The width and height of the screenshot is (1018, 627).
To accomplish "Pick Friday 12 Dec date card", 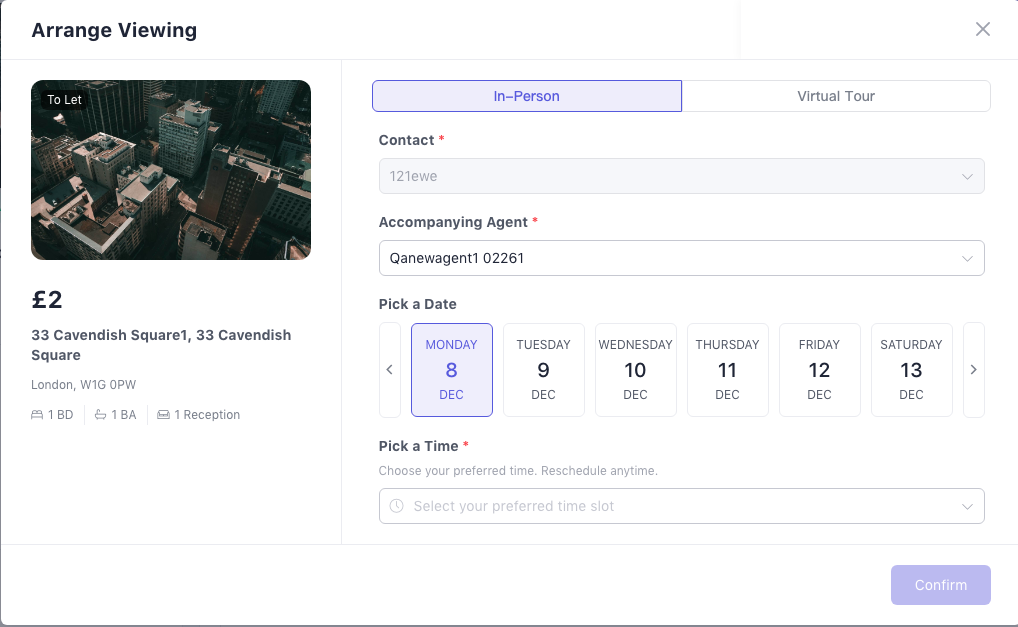I will (819, 369).
